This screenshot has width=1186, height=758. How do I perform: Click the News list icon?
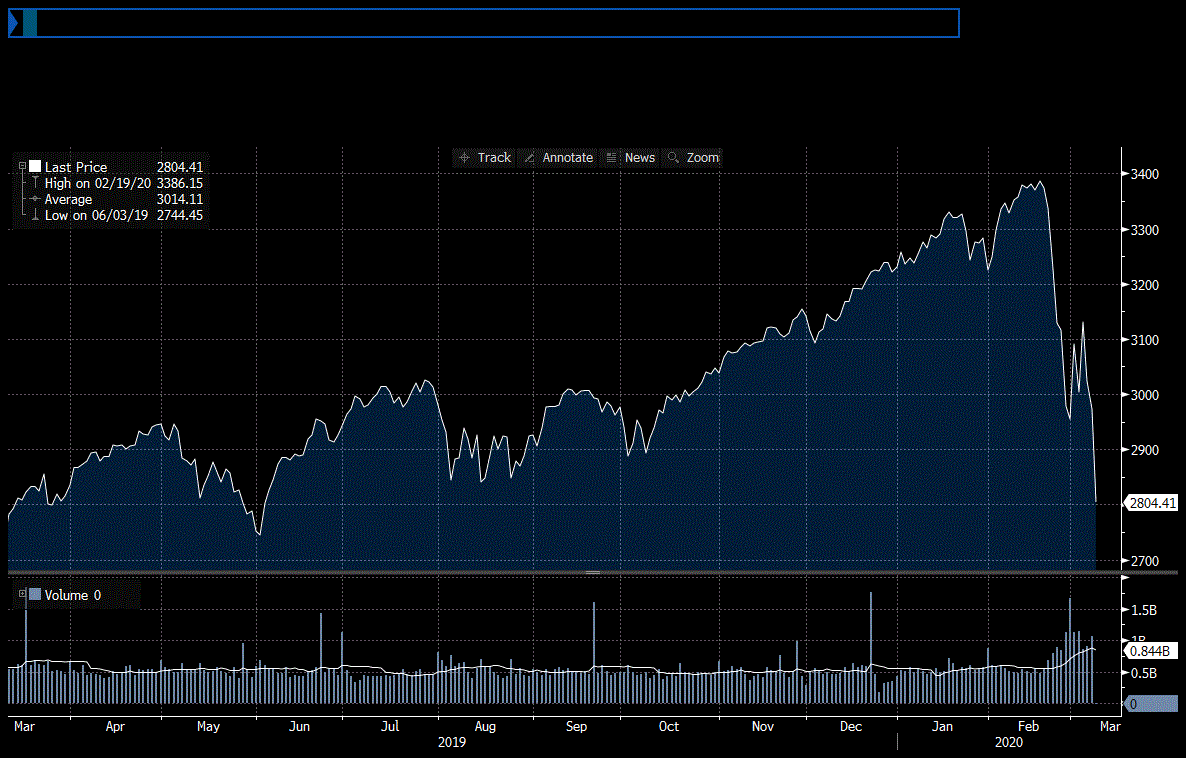[x=612, y=158]
